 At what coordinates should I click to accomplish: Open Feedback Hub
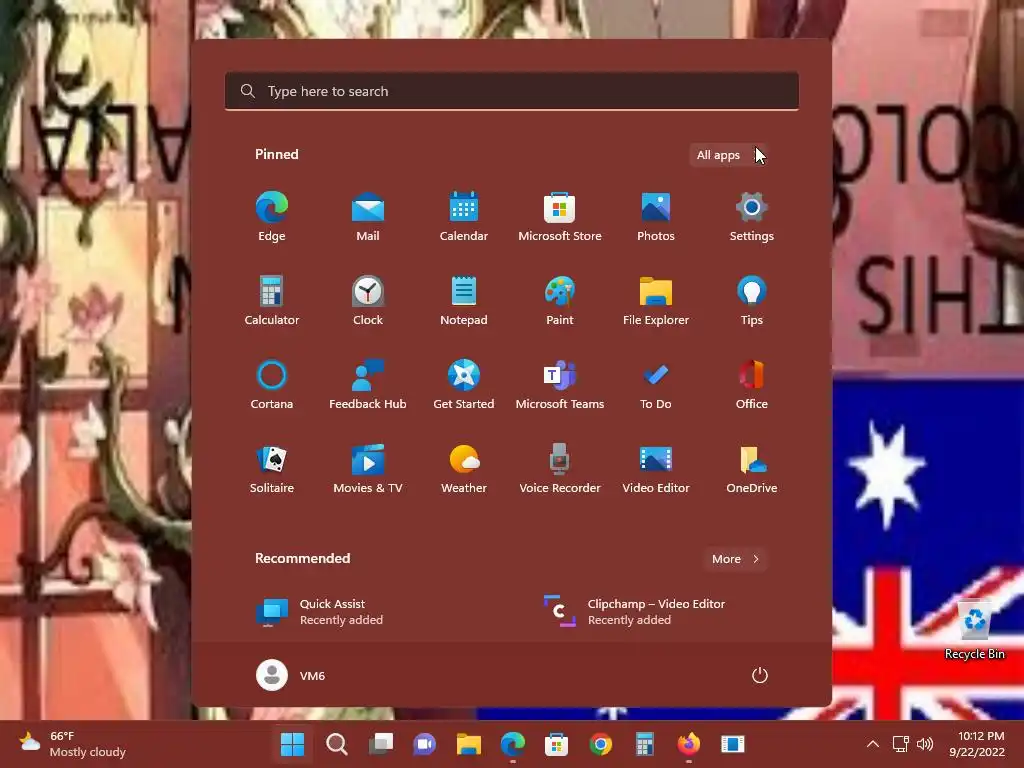pos(368,385)
